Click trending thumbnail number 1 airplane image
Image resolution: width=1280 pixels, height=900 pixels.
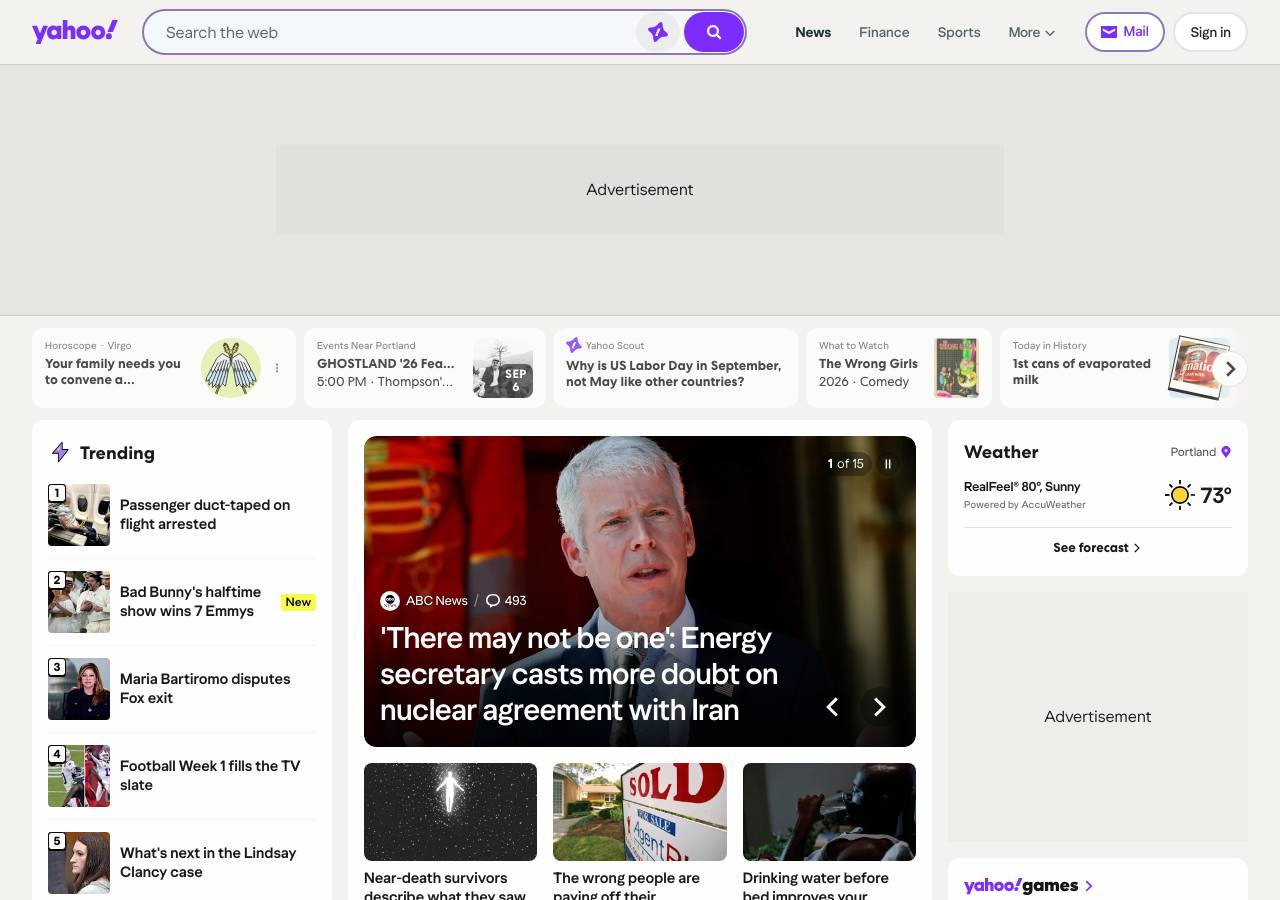click(79, 515)
